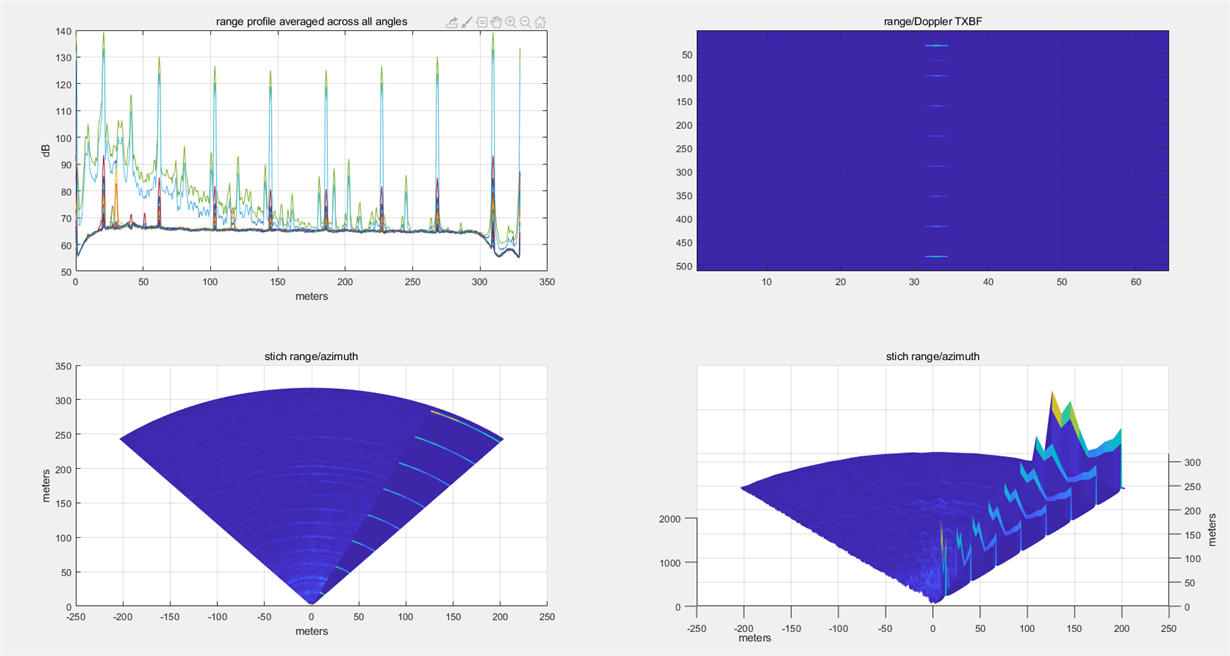This screenshot has width=1230, height=656.
Task: Click the dB y-axis label
Action: pyautogui.click(x=43, y=151)
